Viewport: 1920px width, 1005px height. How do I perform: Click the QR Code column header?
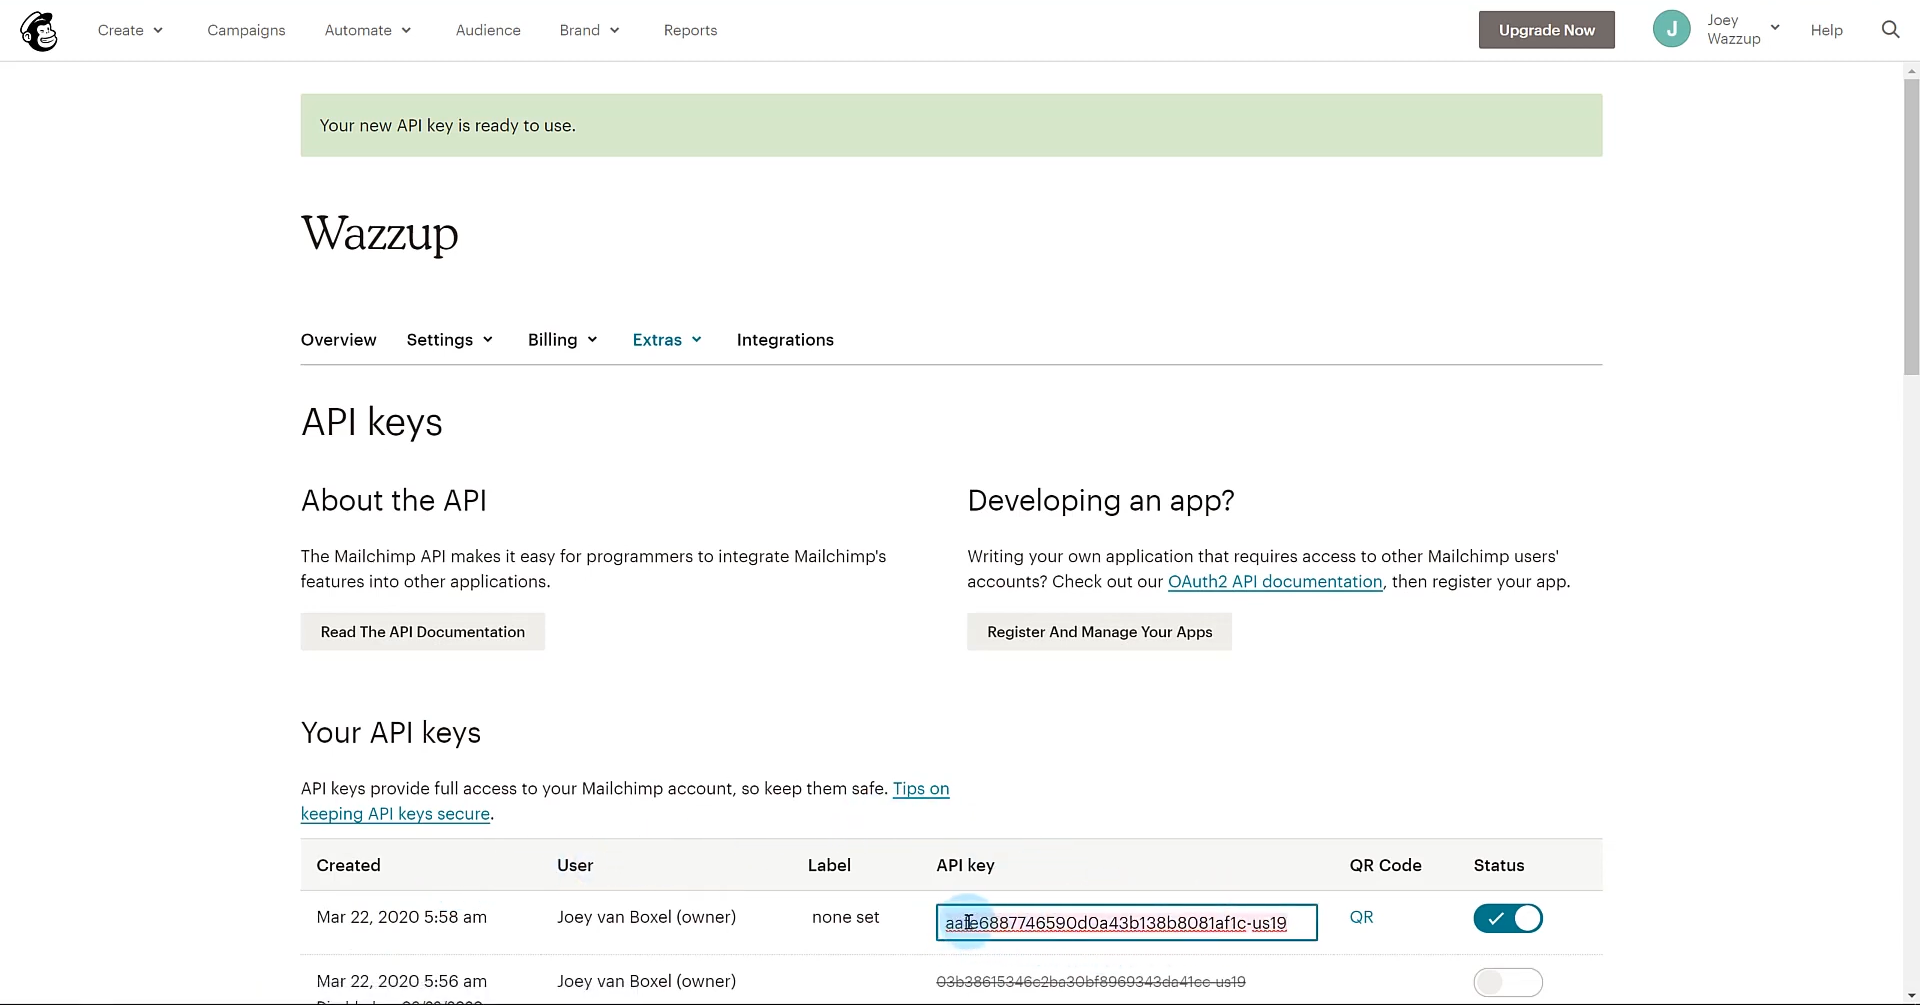[x=1385, y=866]
